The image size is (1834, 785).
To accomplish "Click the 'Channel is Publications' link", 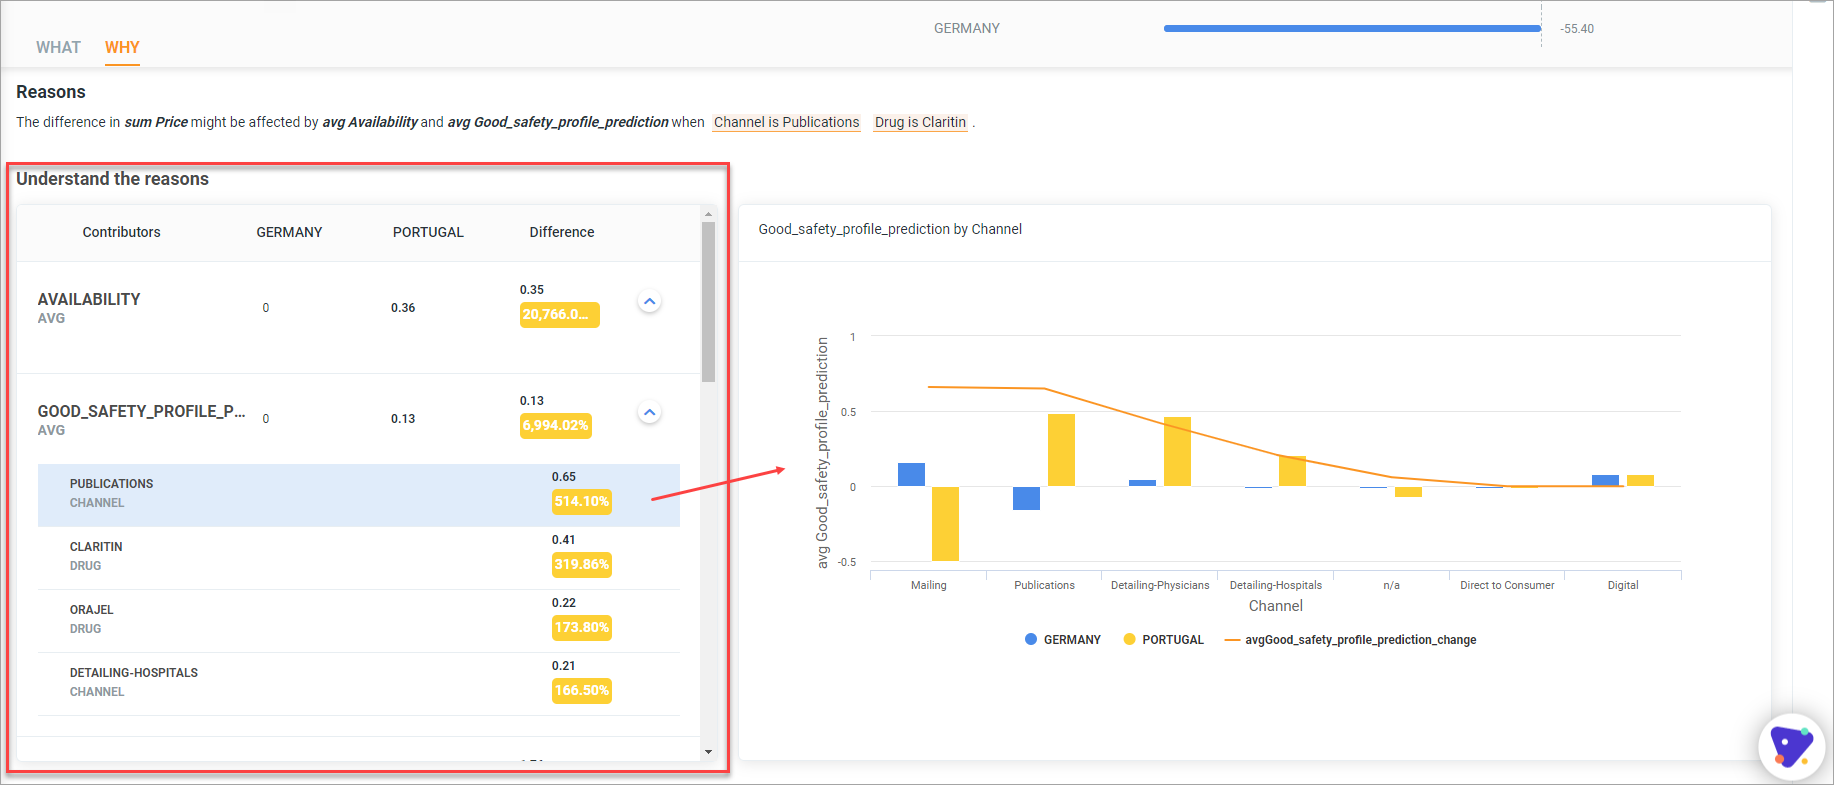I will tap(786, 122).
